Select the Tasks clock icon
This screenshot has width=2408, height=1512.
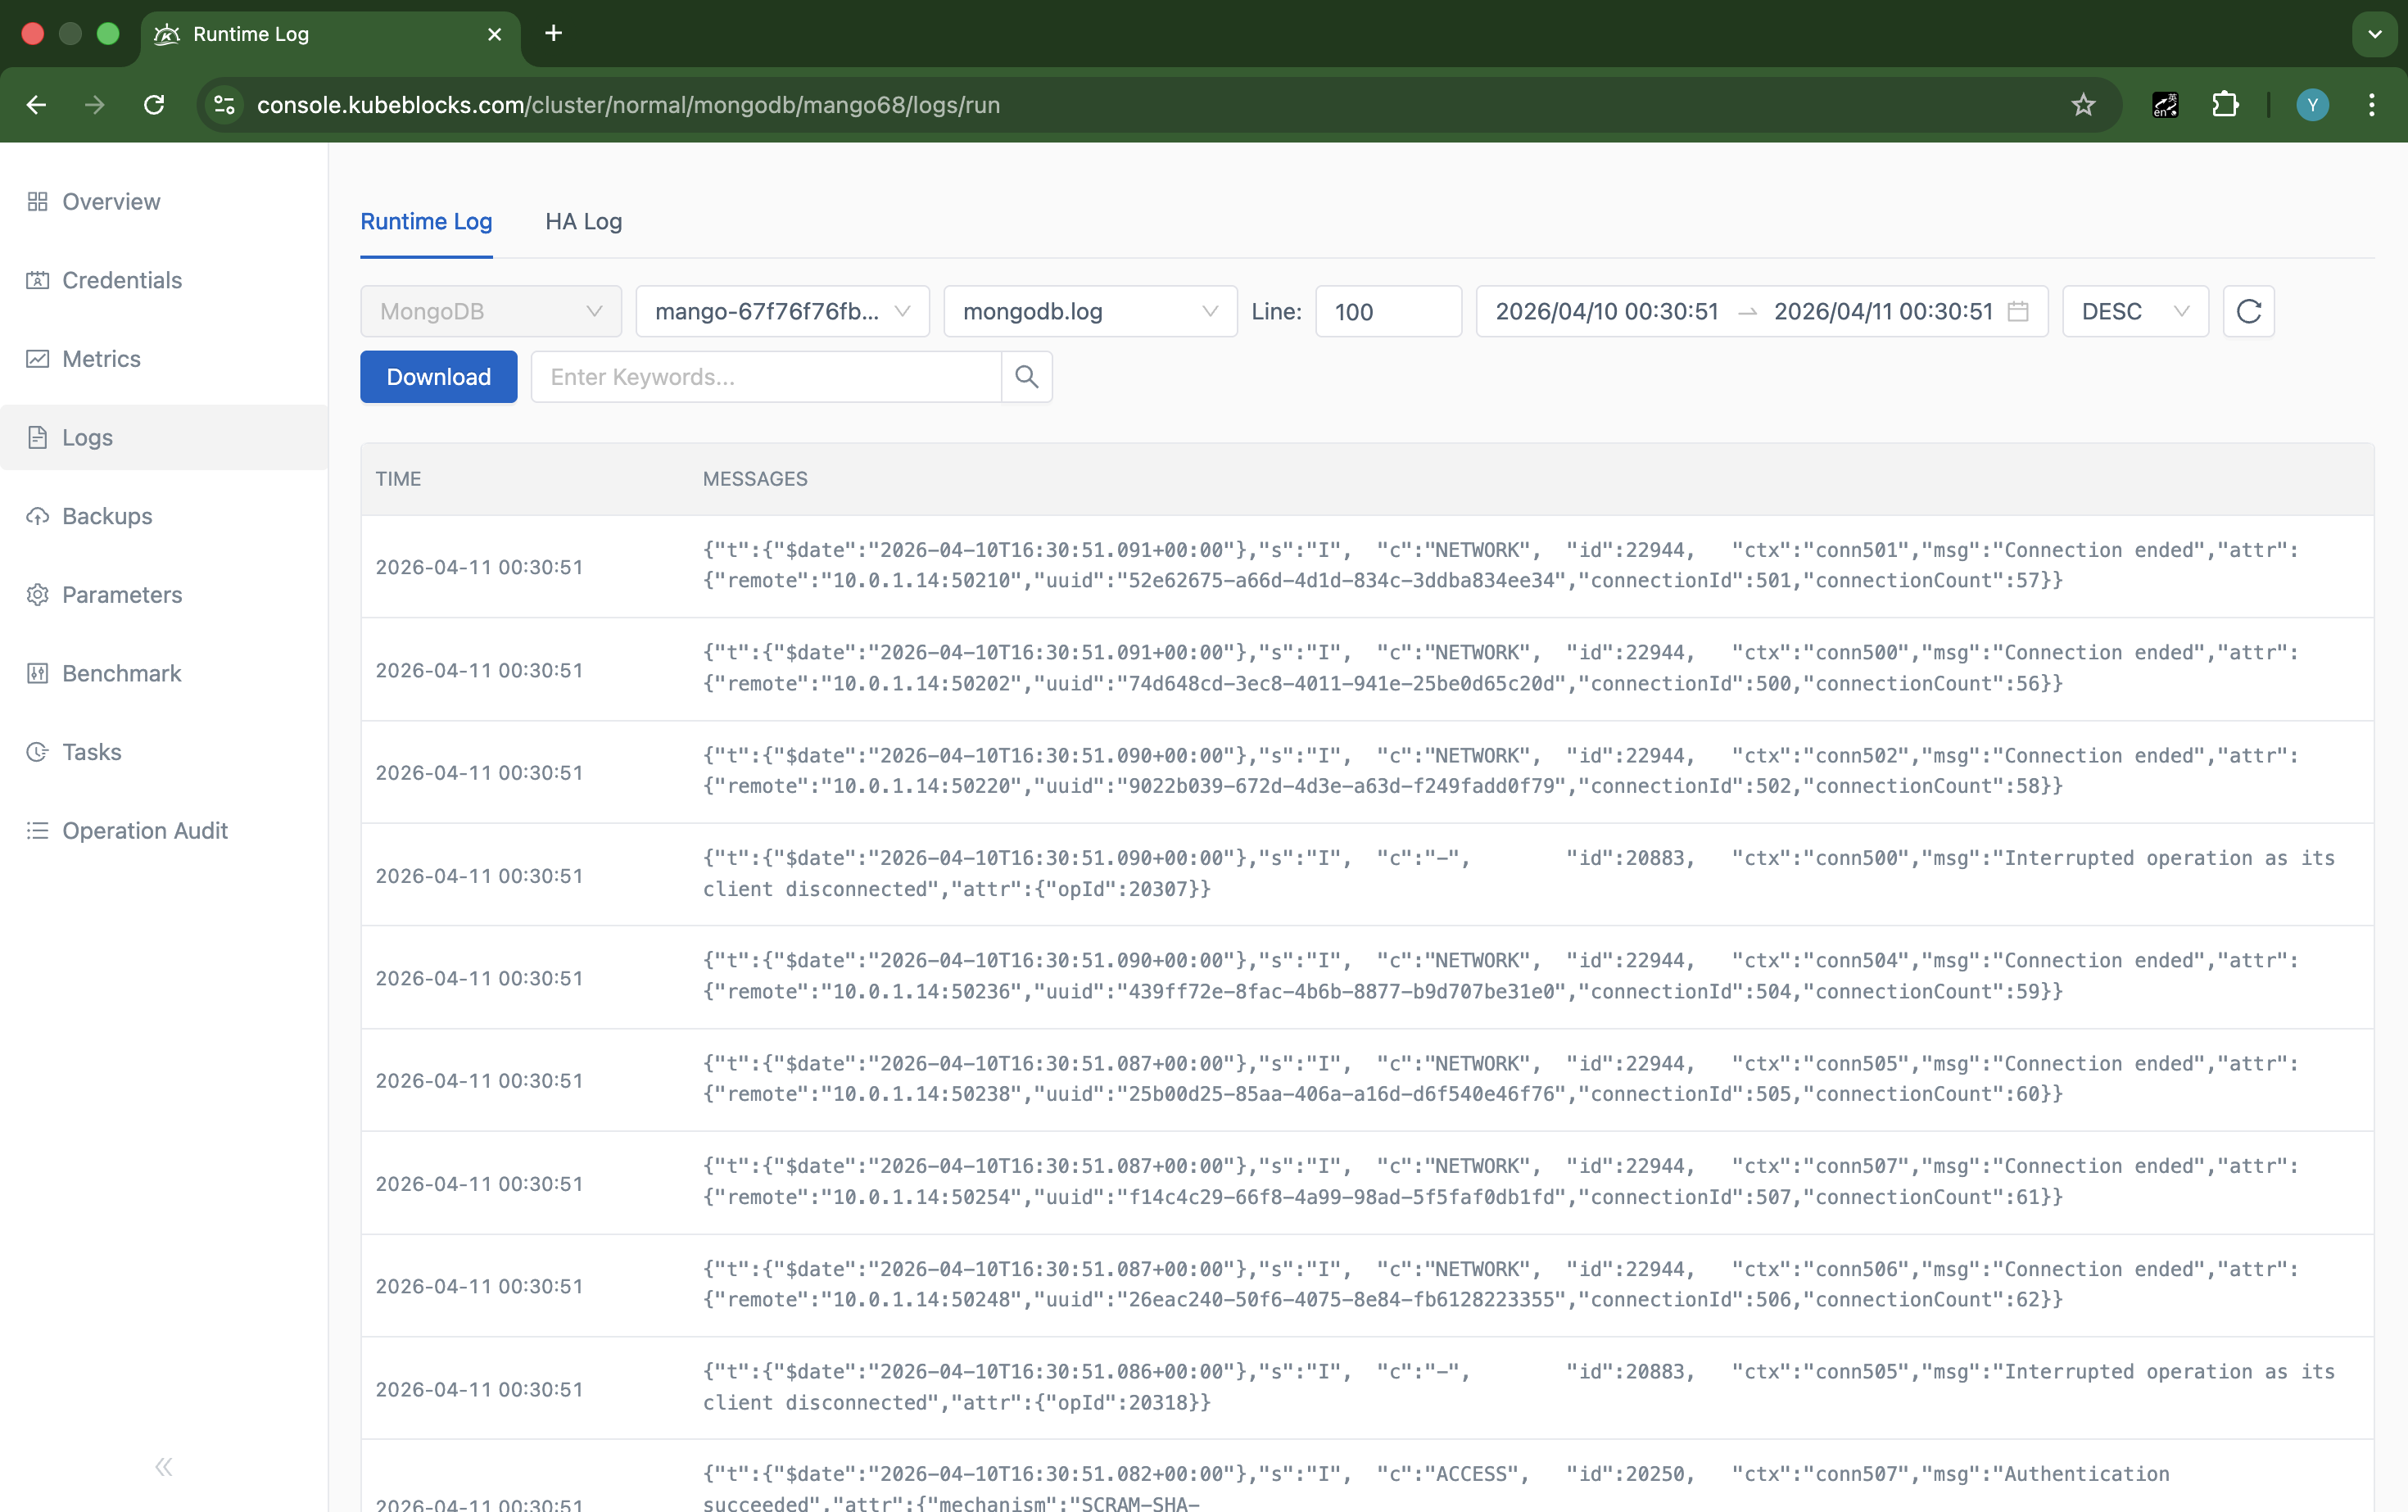[38, 751]
